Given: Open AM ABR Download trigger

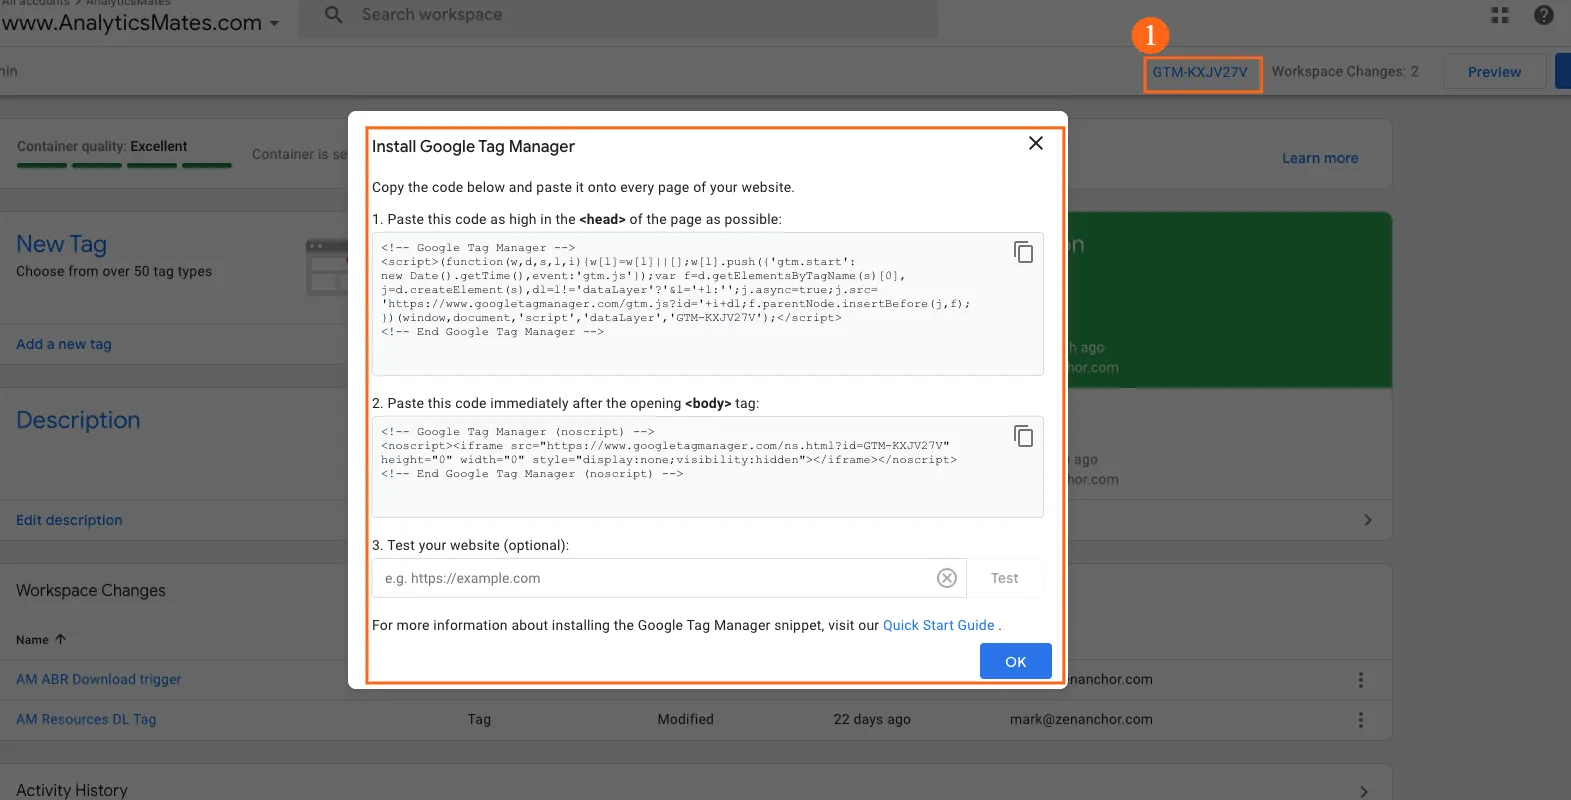Looking at the screenshot, I should [99, 679].
